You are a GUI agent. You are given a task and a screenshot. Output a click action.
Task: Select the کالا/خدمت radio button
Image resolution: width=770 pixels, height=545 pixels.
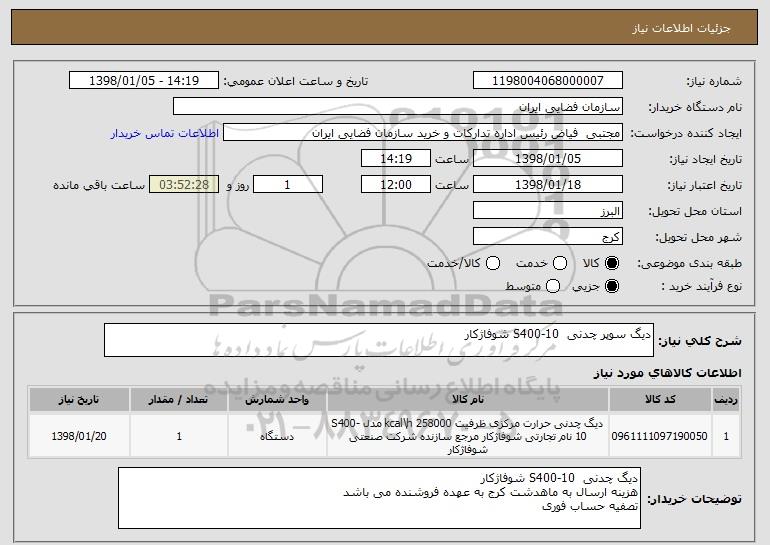[x=493, y=264]
